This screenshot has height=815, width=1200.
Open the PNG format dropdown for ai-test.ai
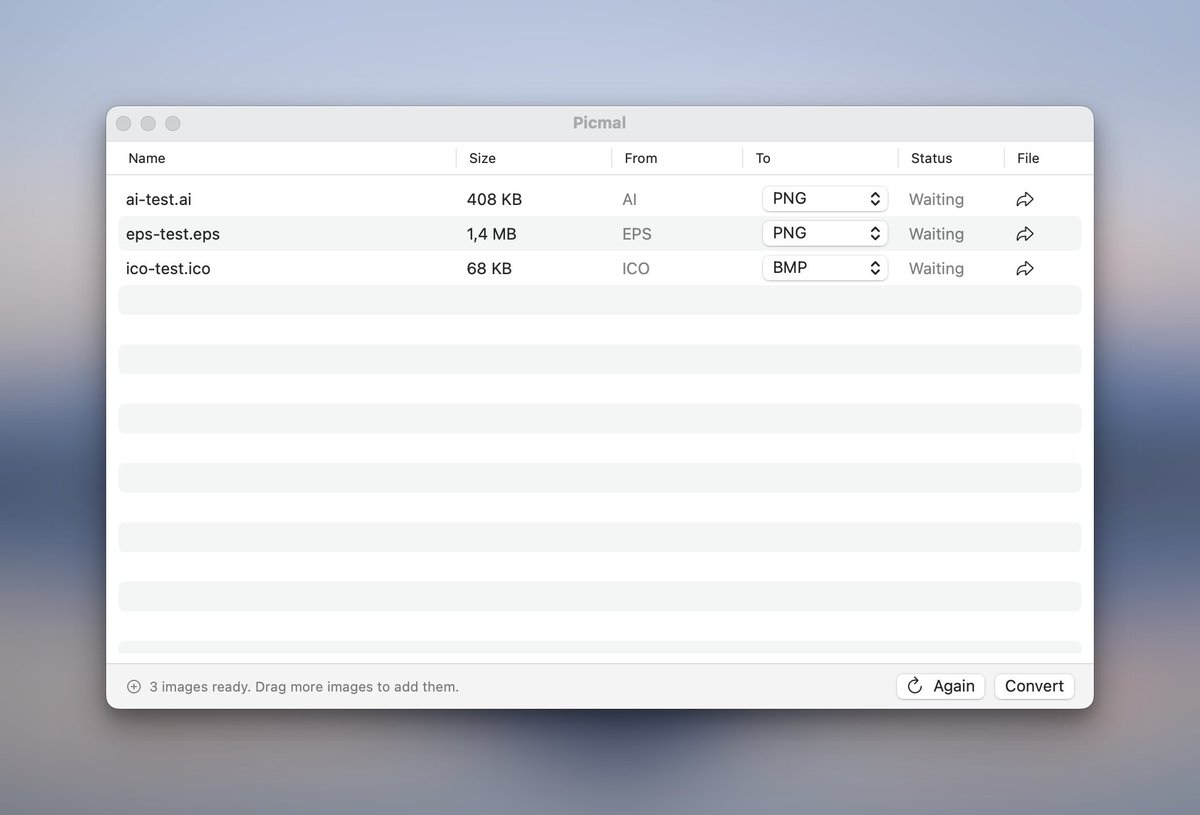click(x=825, y=199)
